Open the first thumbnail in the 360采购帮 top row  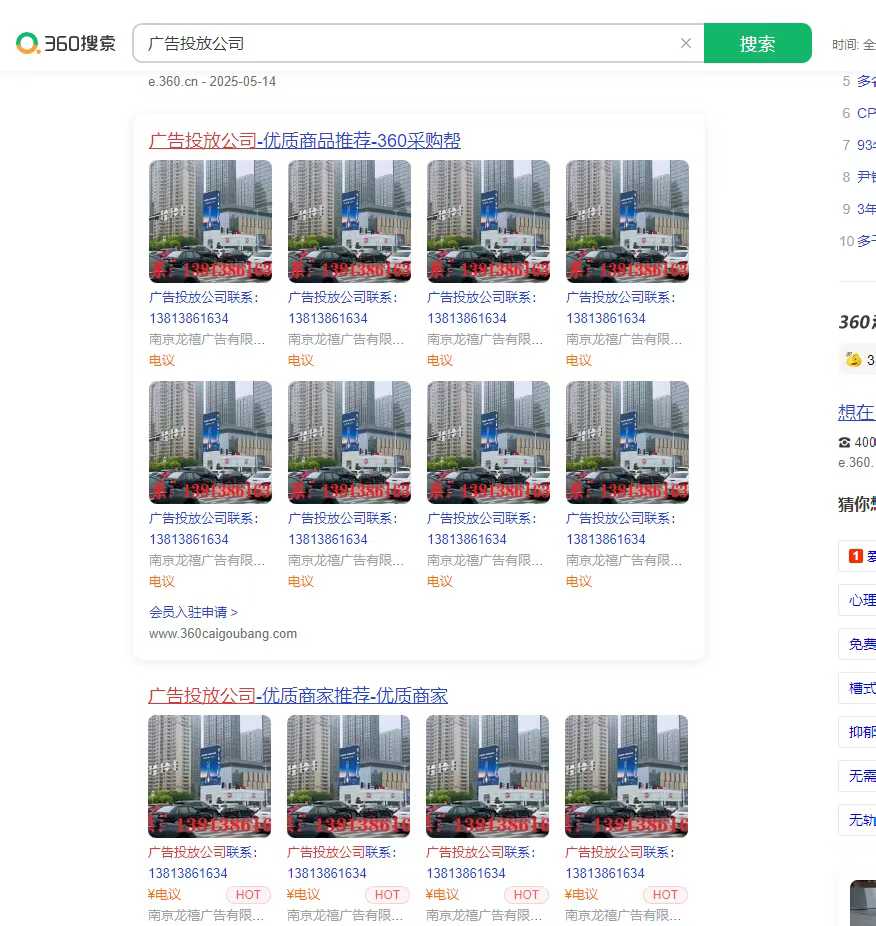click(x=210, y=221)
